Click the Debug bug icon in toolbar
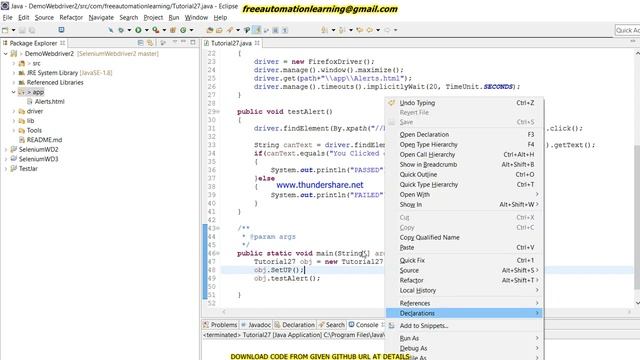The image size is (640, 360). 121,30
